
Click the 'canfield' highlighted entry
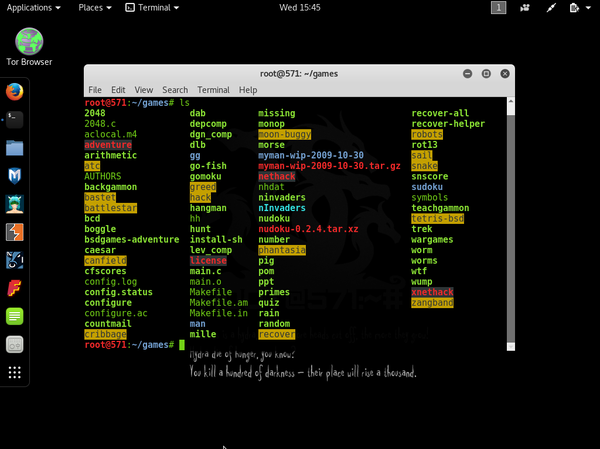(105, 261)
